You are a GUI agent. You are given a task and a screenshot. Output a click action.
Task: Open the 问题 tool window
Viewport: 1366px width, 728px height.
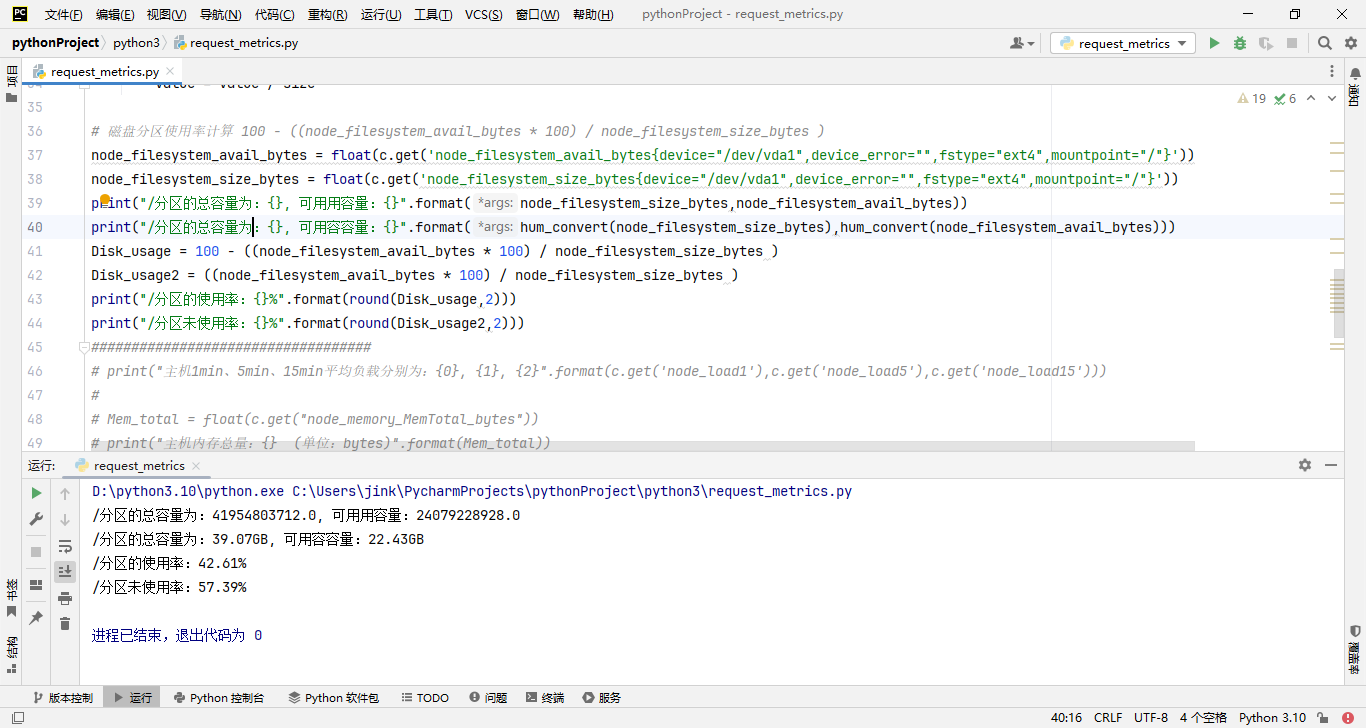click(x=488, y=698)
